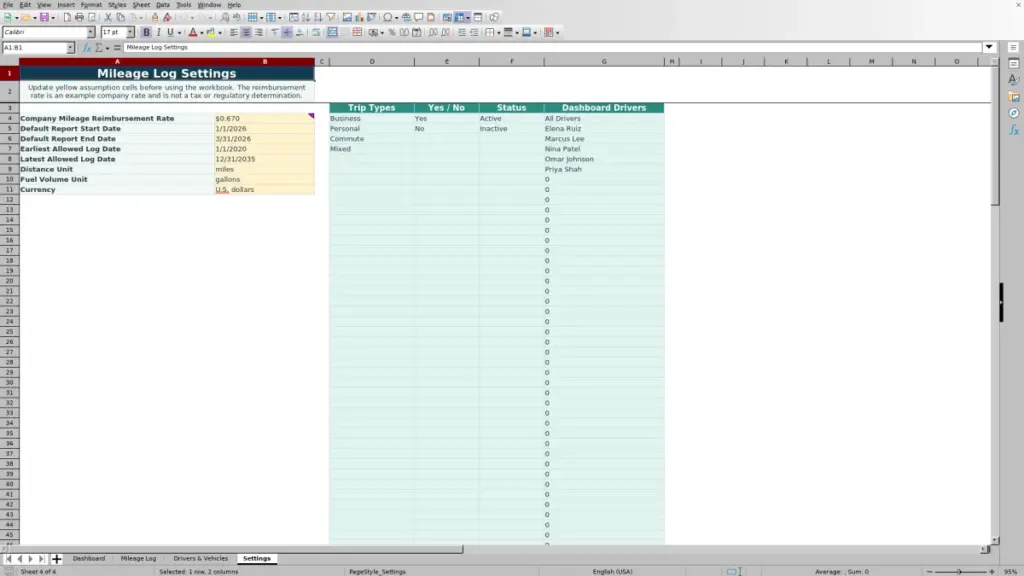Click the Insert Chart icon

[359, 18]
